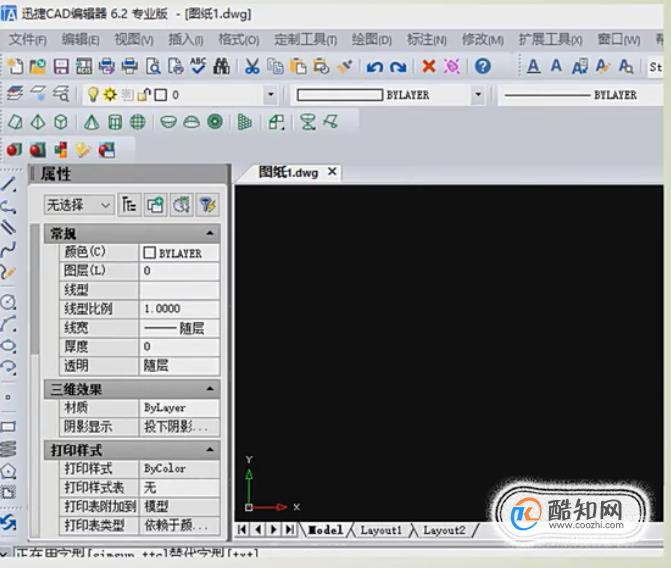The image size is (671, 568).
Task: Click the Open file icon
Action: click(38, 66)
